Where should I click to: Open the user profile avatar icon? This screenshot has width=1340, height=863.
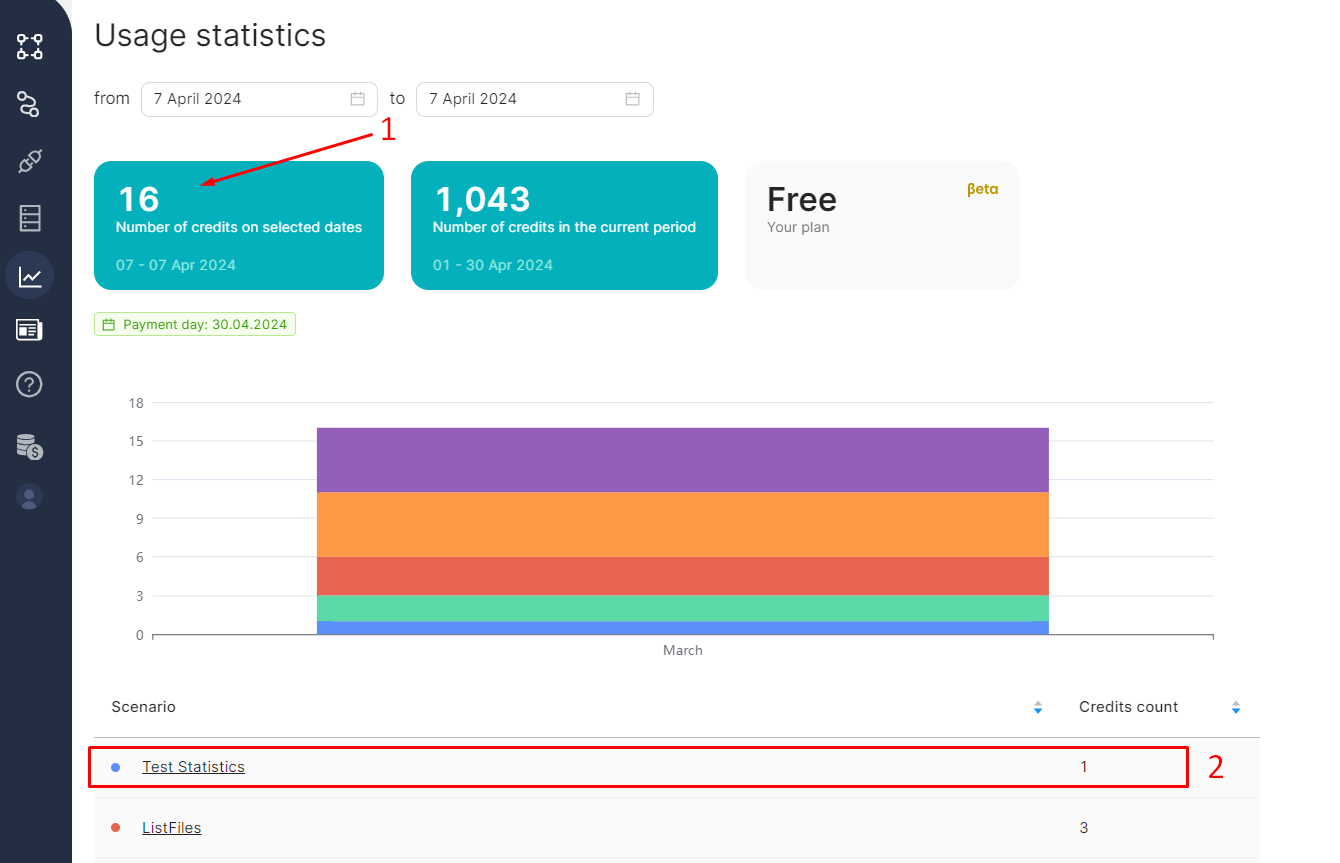pyautogui.click(x=30, y=497)
